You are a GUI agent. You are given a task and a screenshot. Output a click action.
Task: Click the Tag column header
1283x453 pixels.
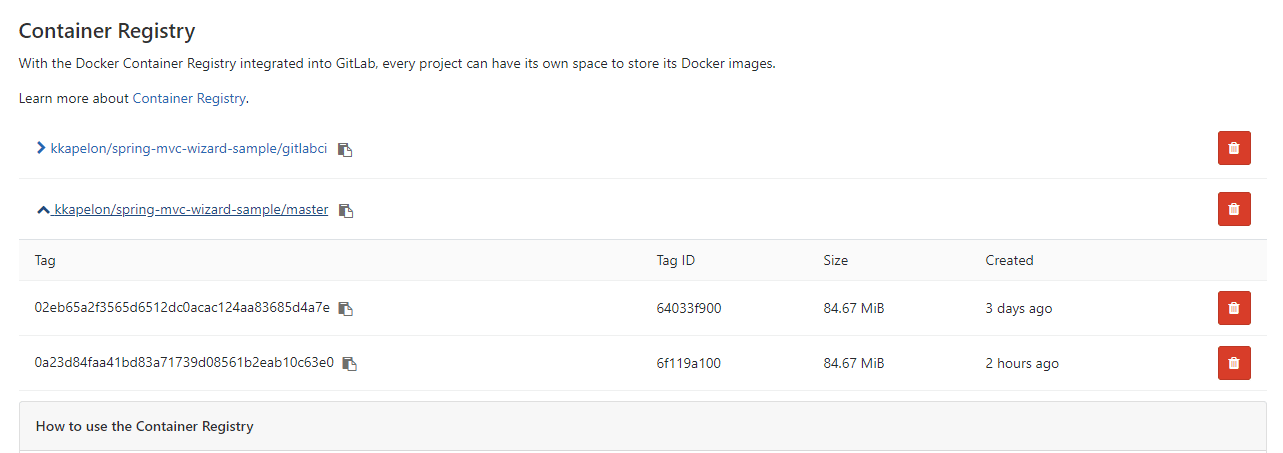[45, 260]
